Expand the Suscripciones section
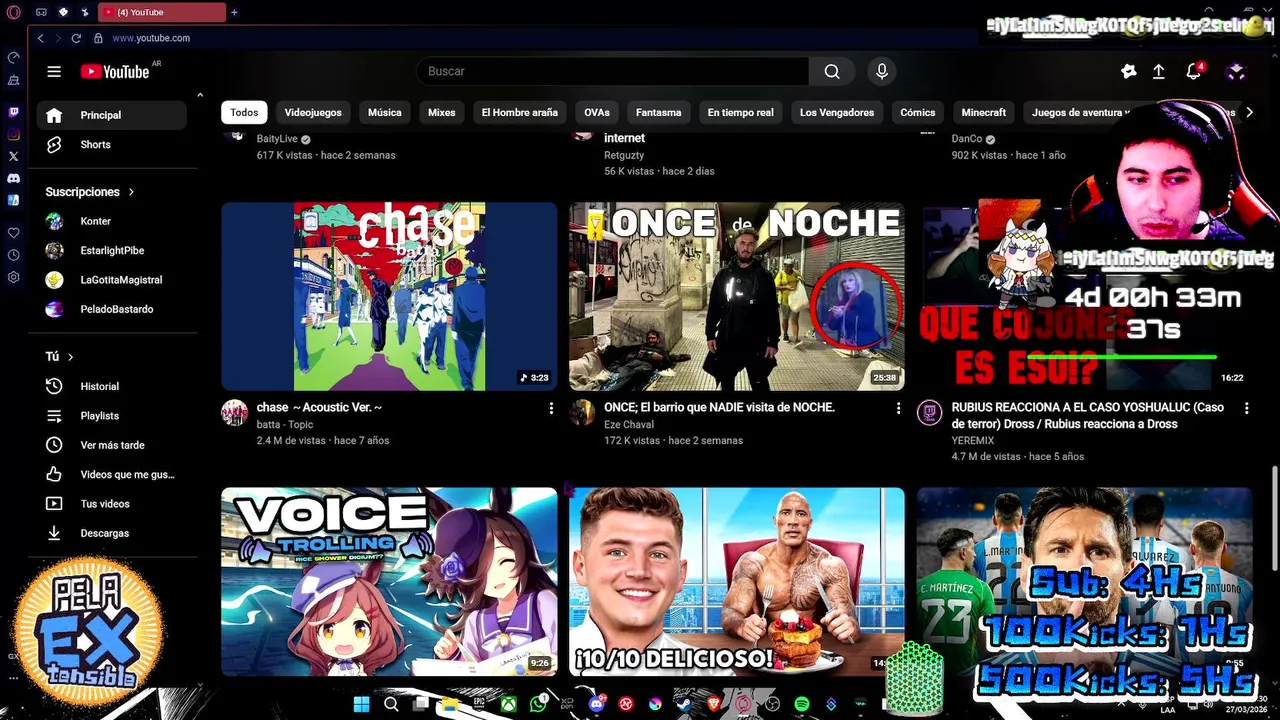 tap(90, 191)
